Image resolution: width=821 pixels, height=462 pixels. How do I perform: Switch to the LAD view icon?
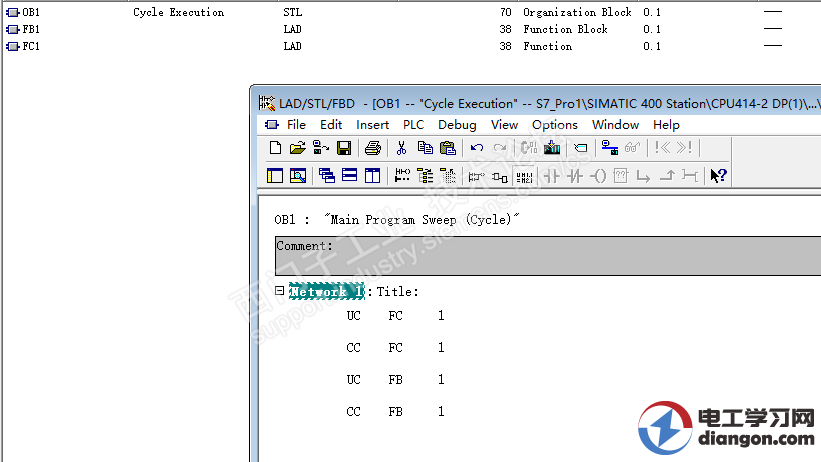[x=476, y=177]
